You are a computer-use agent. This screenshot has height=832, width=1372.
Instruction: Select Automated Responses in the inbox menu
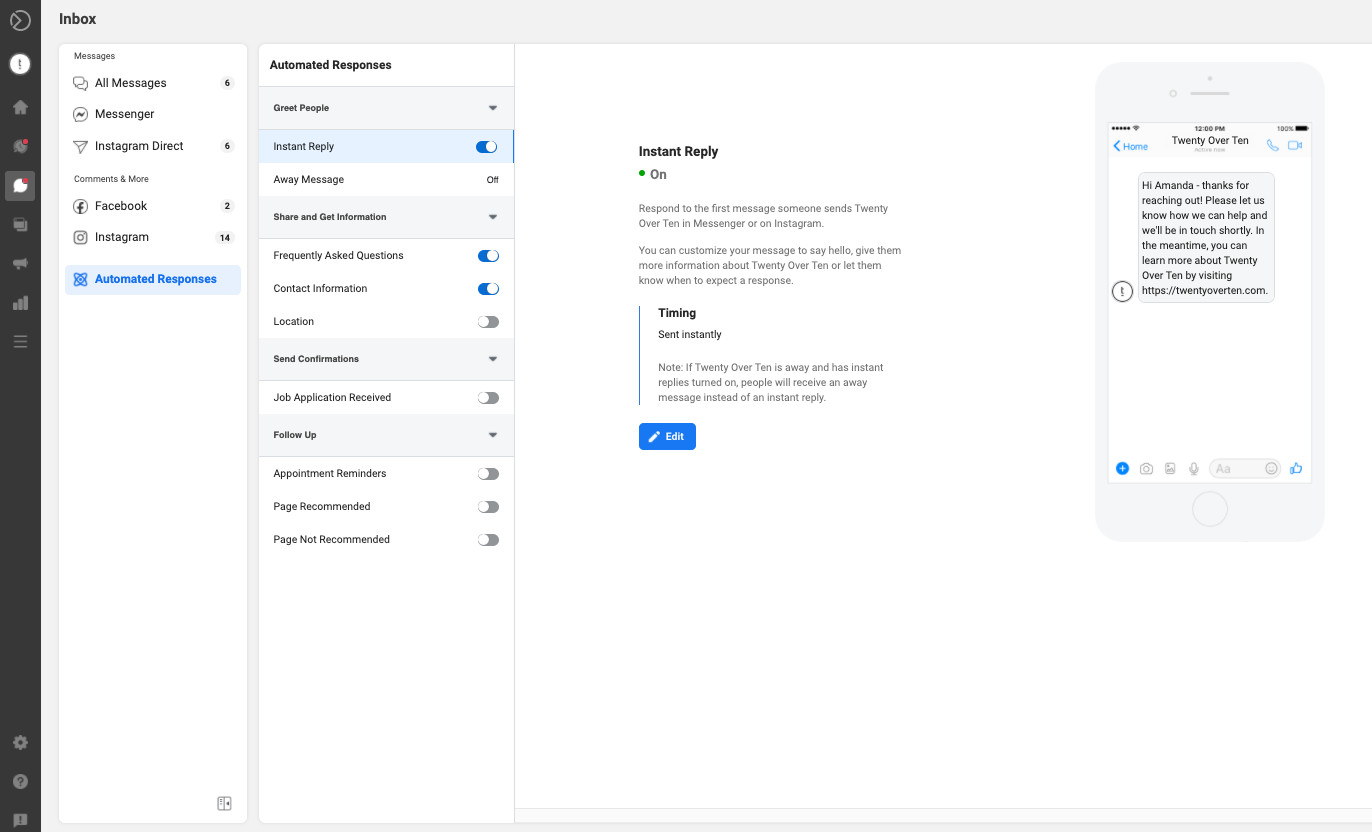153,279
